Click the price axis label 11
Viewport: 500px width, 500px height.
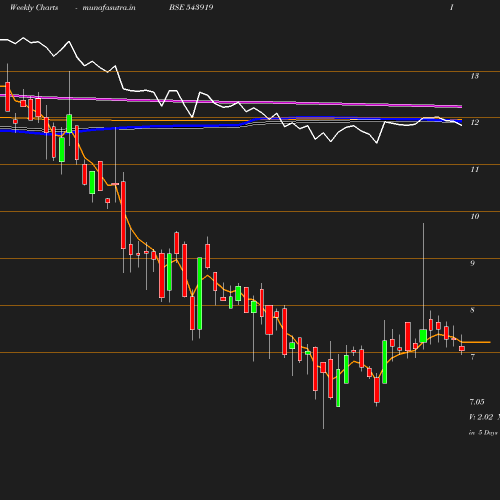475,170
